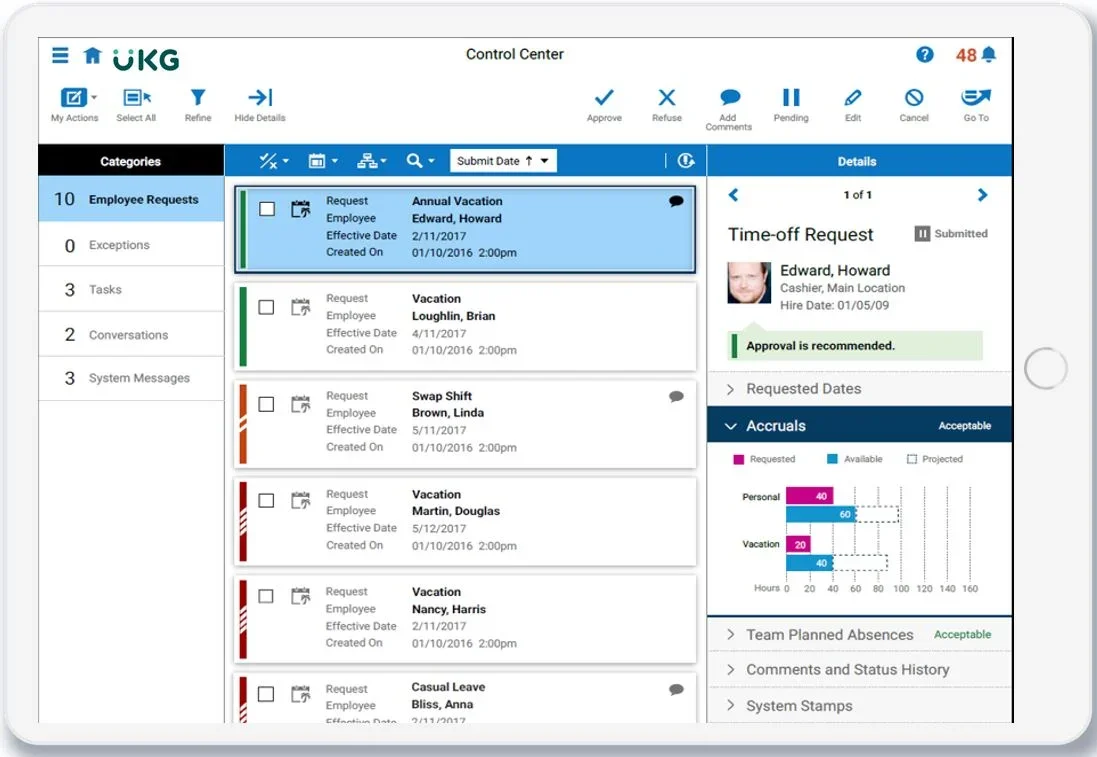The image size is (1097, 757).
Task: Expand the System Stamps section
Action: pyautogui.click(x=859, y=706)
